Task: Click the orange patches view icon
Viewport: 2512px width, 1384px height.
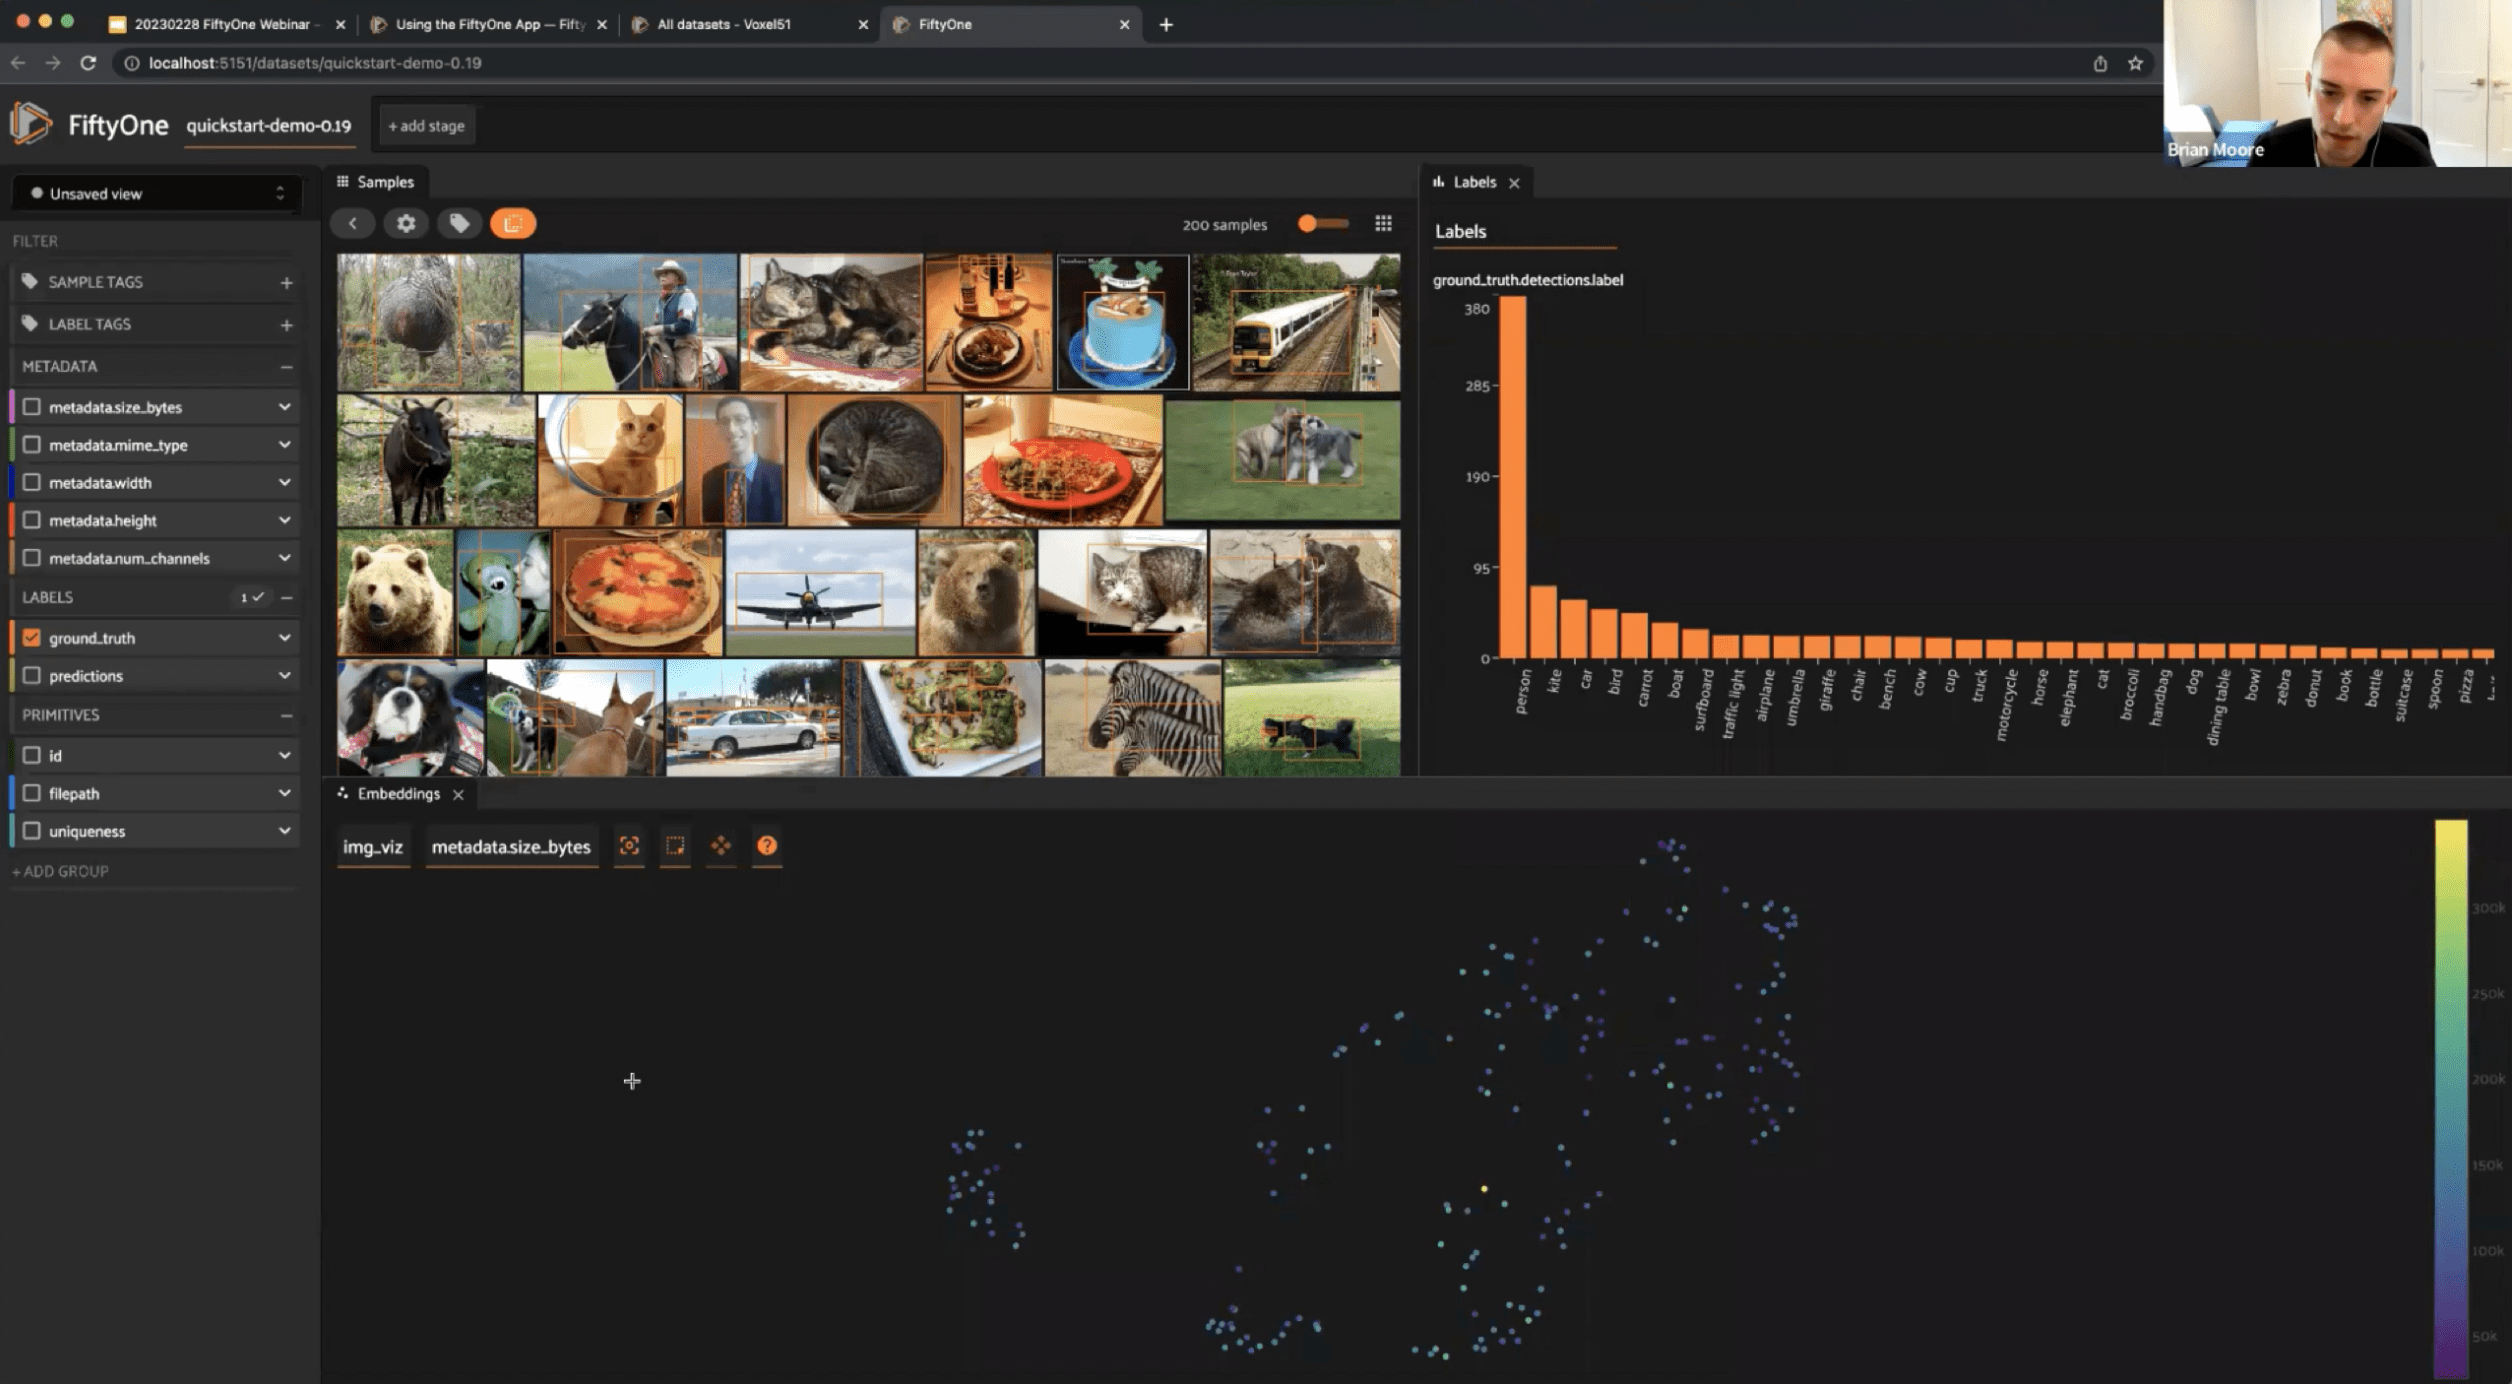Action: 513,223
